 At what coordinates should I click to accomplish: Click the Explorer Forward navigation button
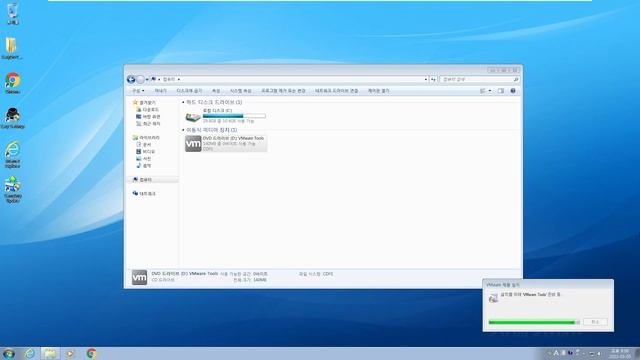pyautogui.click(x=140, y=79)
